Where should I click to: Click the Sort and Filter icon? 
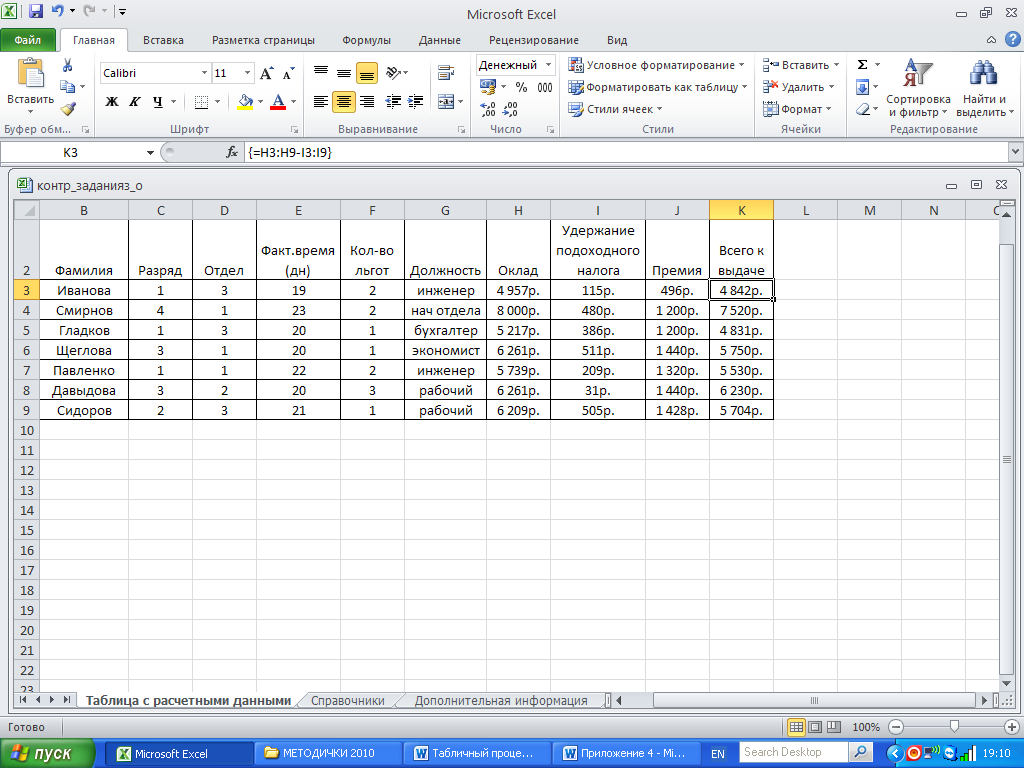point(918,72)
